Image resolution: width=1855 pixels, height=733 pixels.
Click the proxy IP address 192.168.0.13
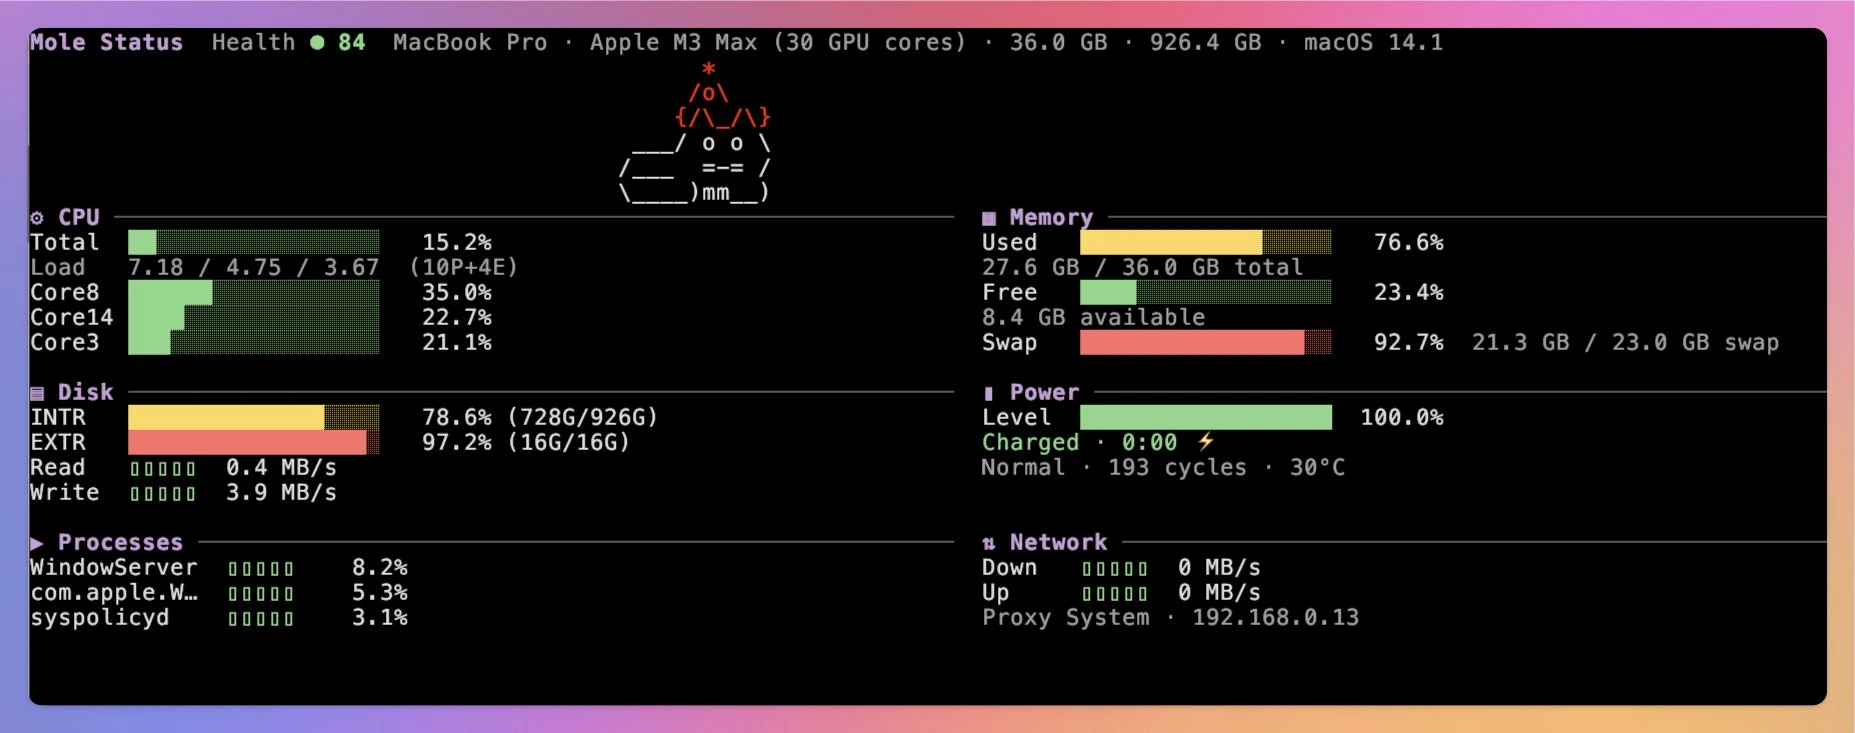click(1275, 618)
